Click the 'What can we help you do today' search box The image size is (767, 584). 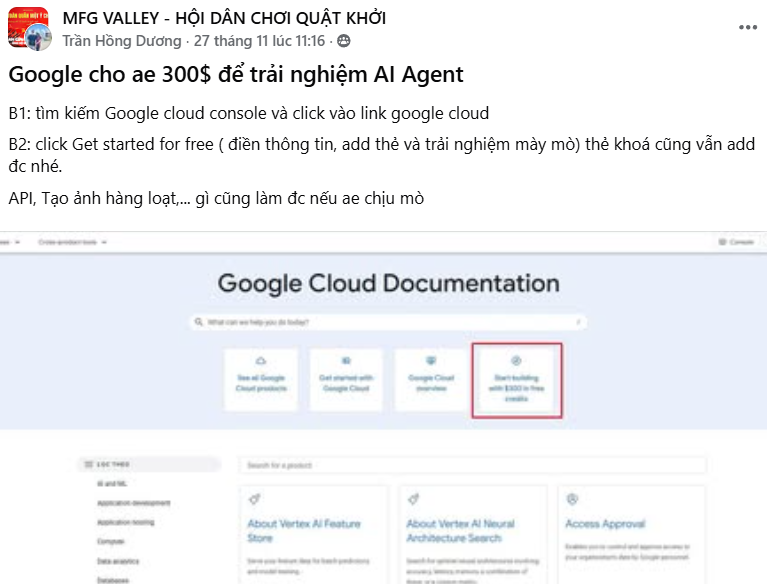(x=388, y=323)
